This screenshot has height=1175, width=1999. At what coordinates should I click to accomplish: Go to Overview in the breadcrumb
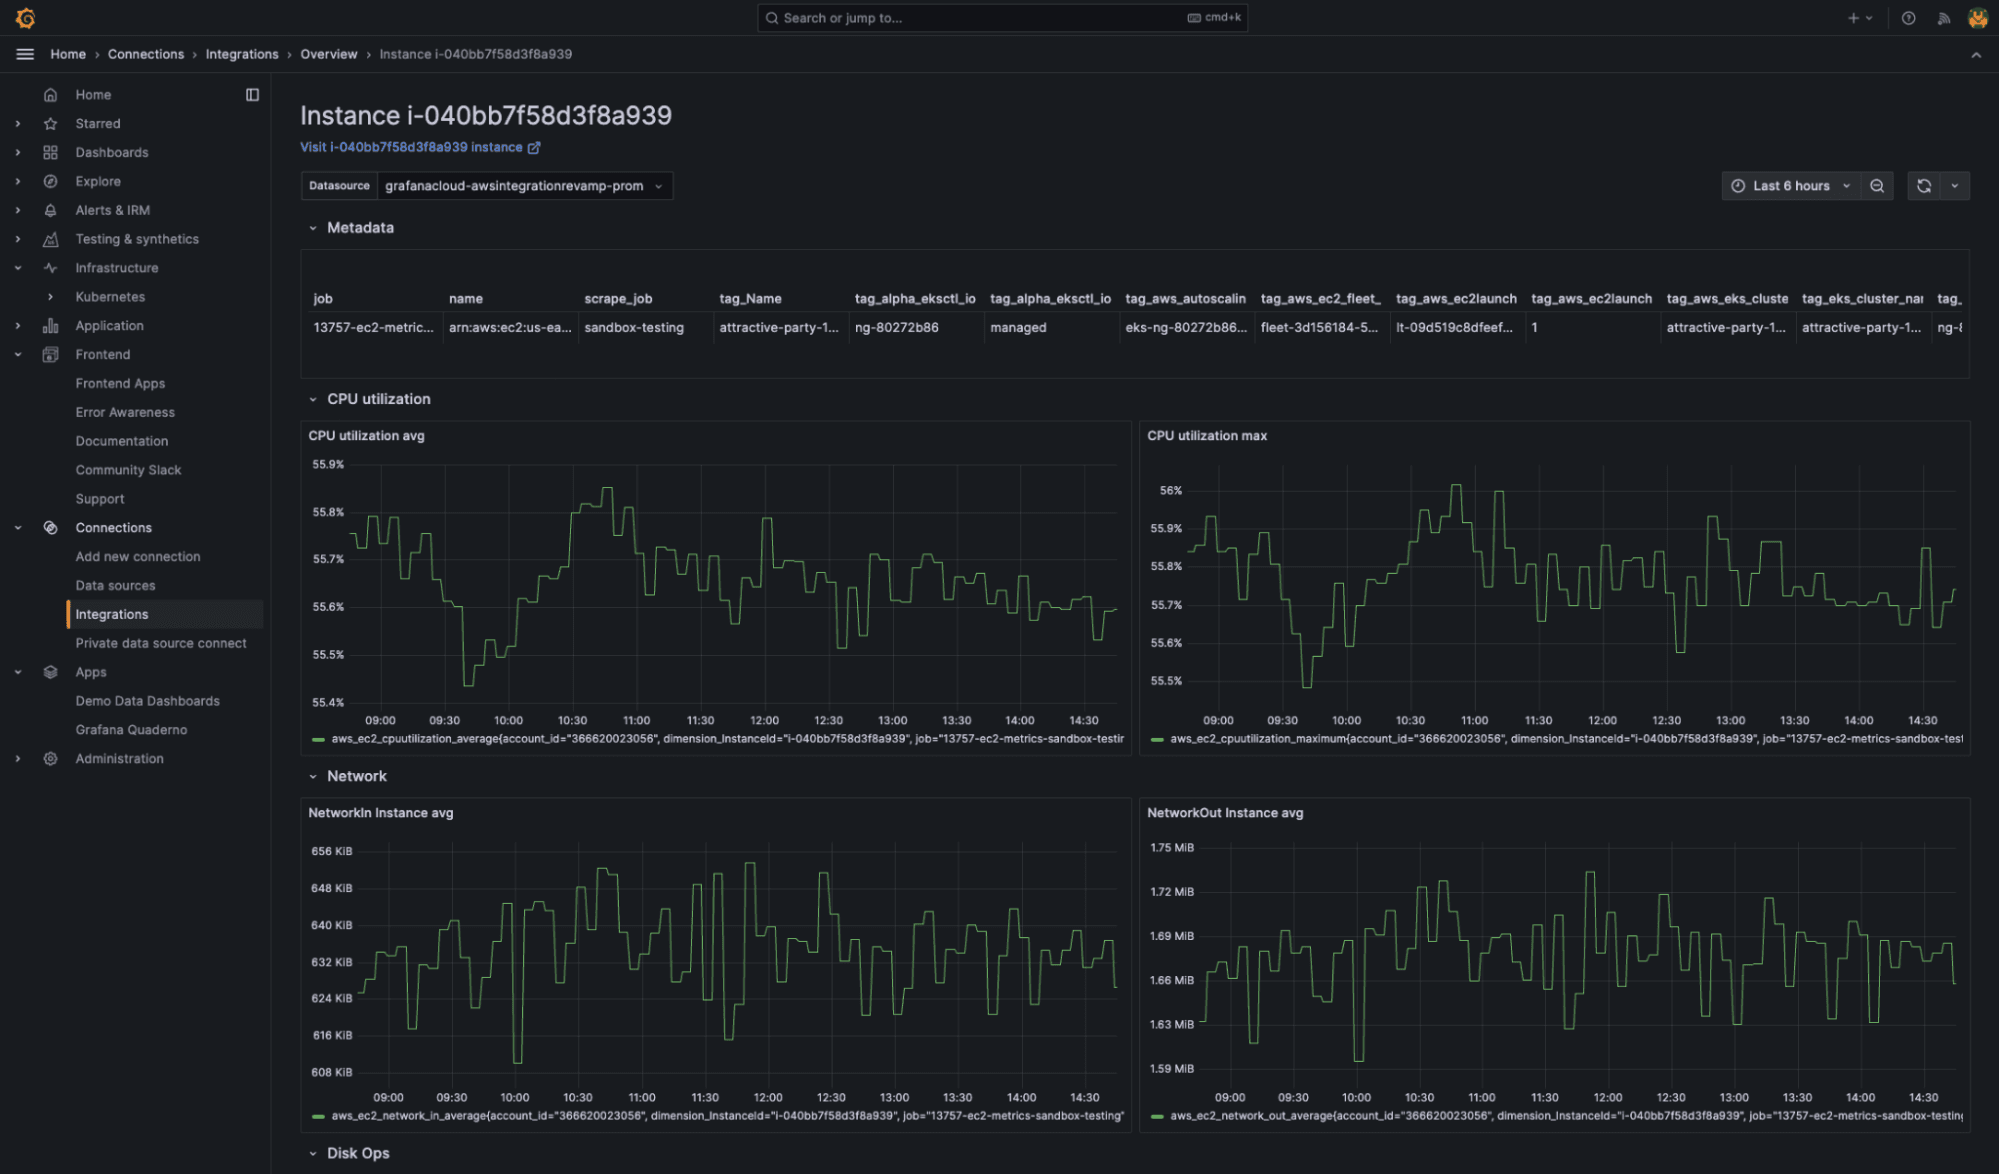pyautogui.click(x=329, y=54)
